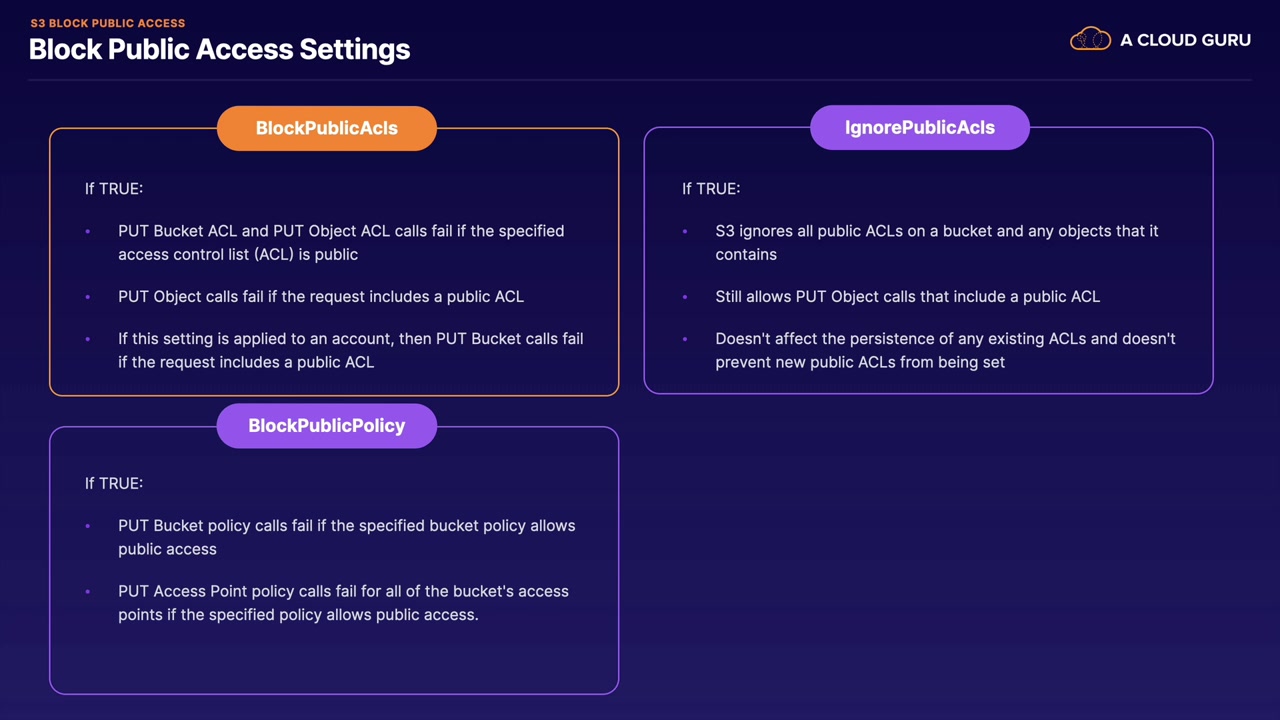This screenshot has height=720, width=1280.
Task: Click 'If TRUE:' text in IgnorePublicAcls box
Action: tap(711, 188)
